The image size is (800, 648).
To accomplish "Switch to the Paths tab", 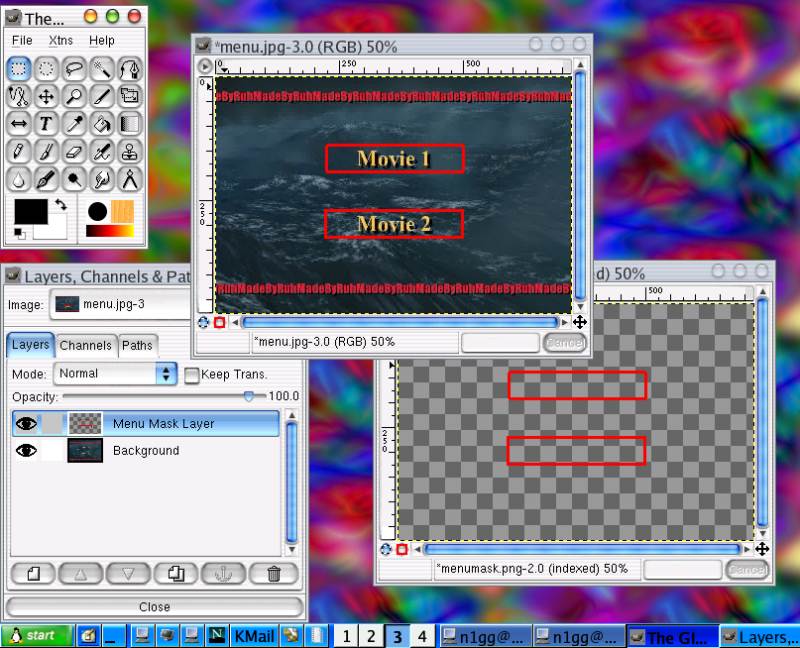I will pyautogui.click(x=137, y=345).
